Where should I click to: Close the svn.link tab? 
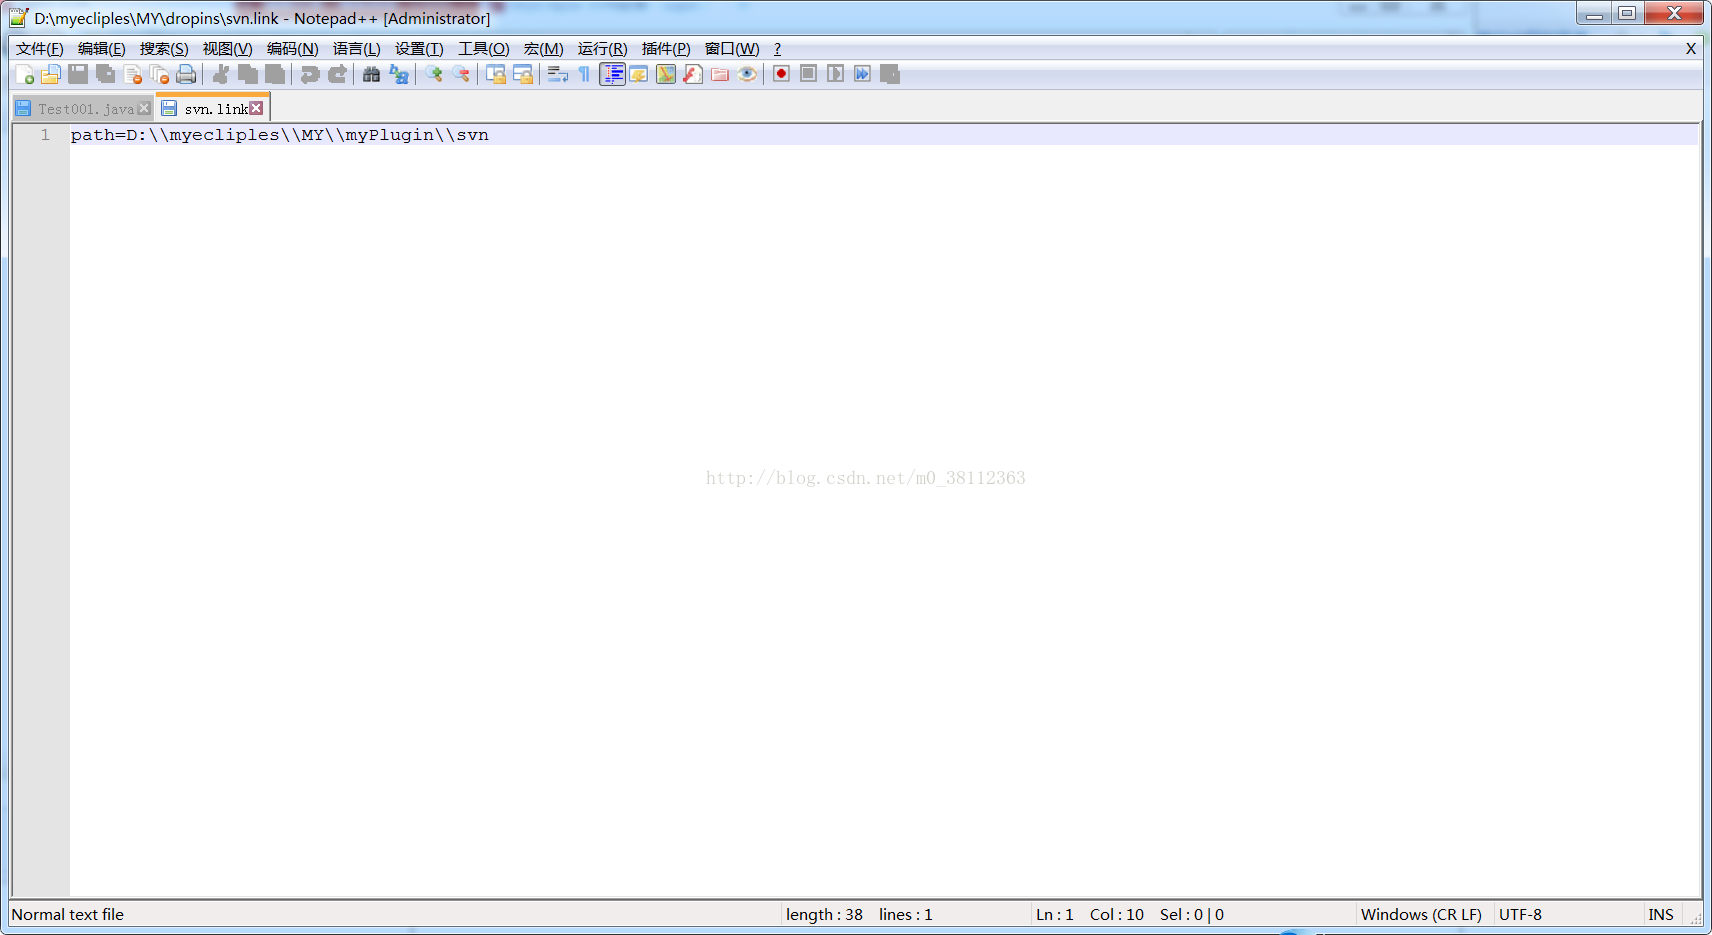coord(257,108)
